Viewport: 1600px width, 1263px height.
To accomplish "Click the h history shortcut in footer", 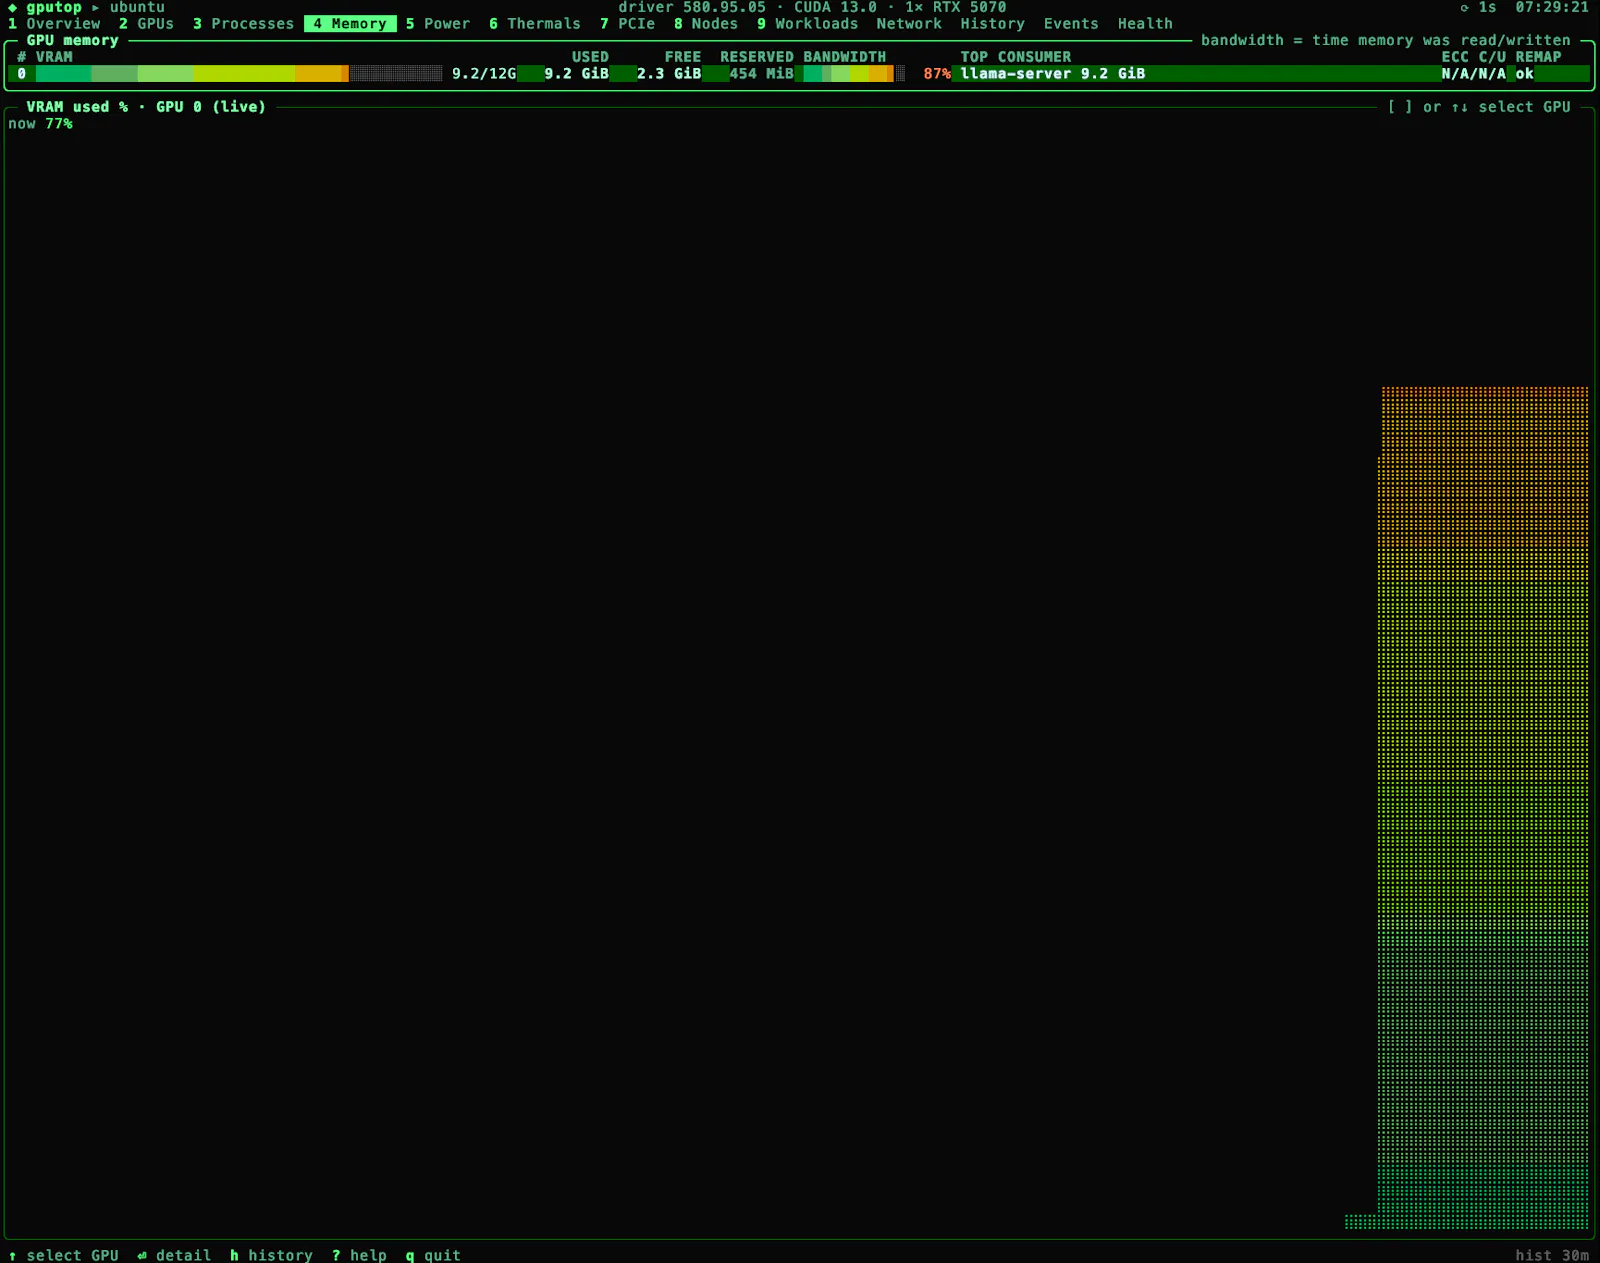I will click(271, 1255).
